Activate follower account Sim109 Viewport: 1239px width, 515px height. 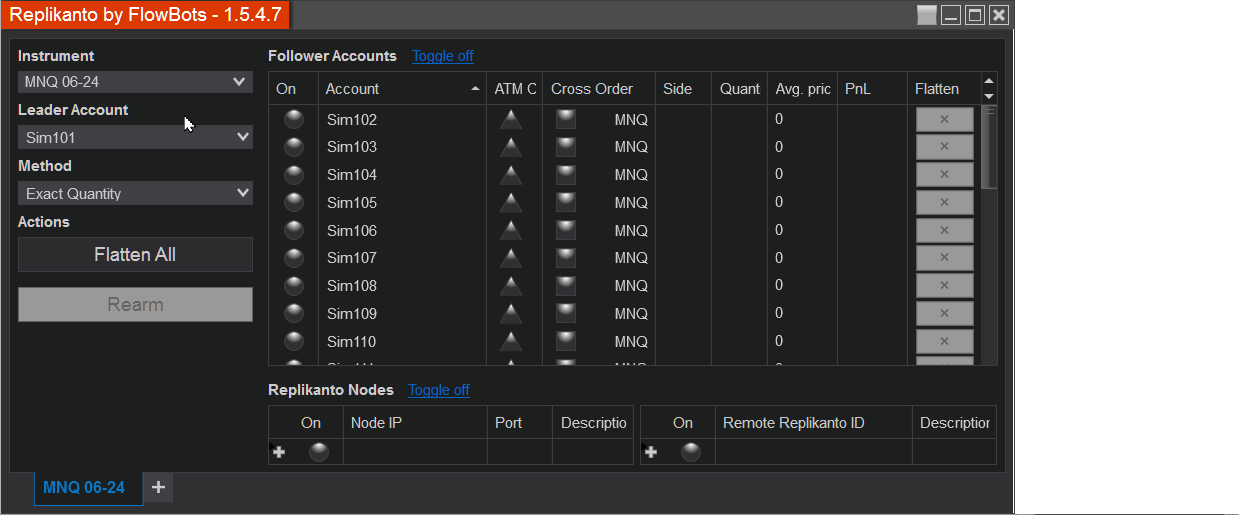[x=294, y=313]
